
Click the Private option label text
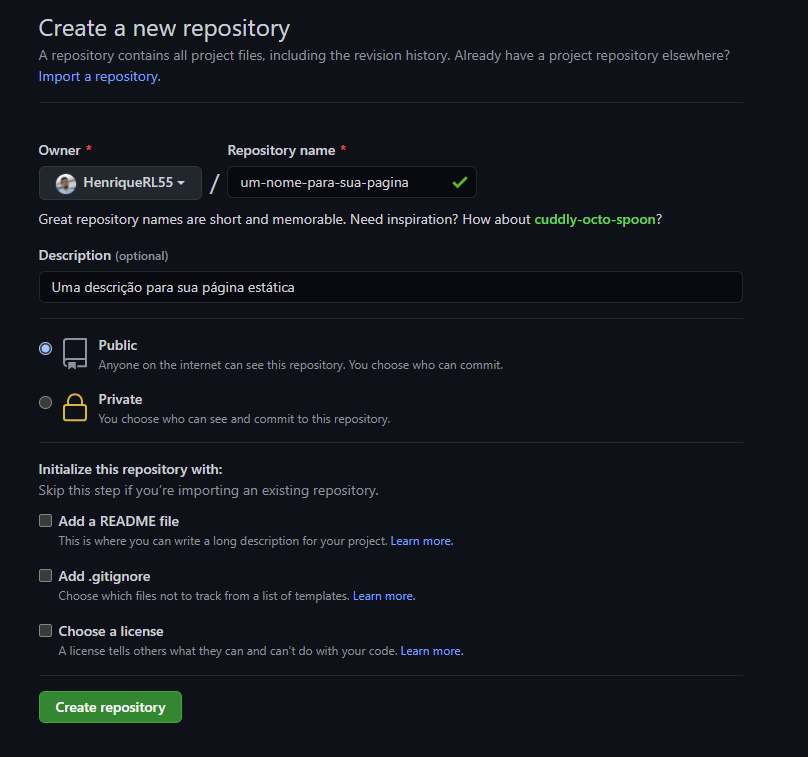pyautogui.click(x=120, y=399)
